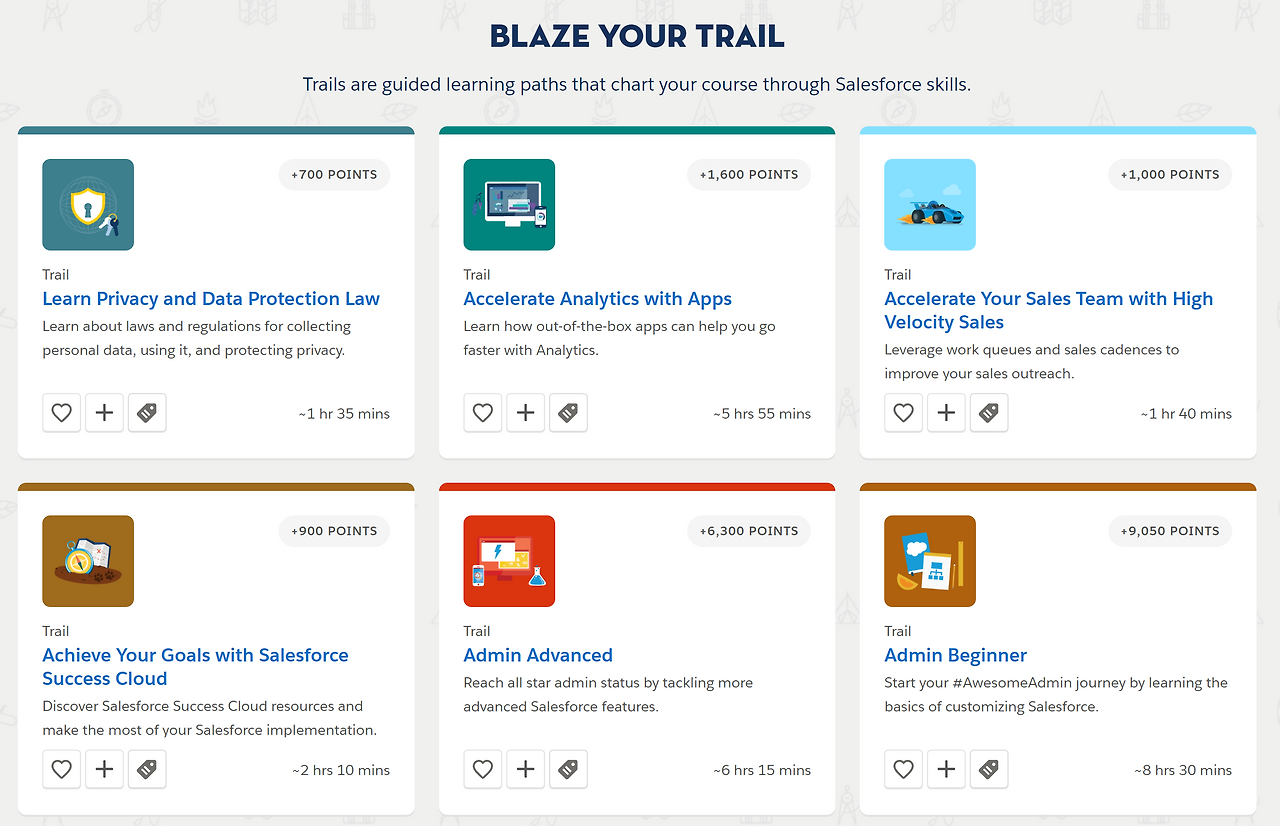Click the shield and keys privacy trail thumbnail
Screen dimensions: 1280x826
coord(88,205)
